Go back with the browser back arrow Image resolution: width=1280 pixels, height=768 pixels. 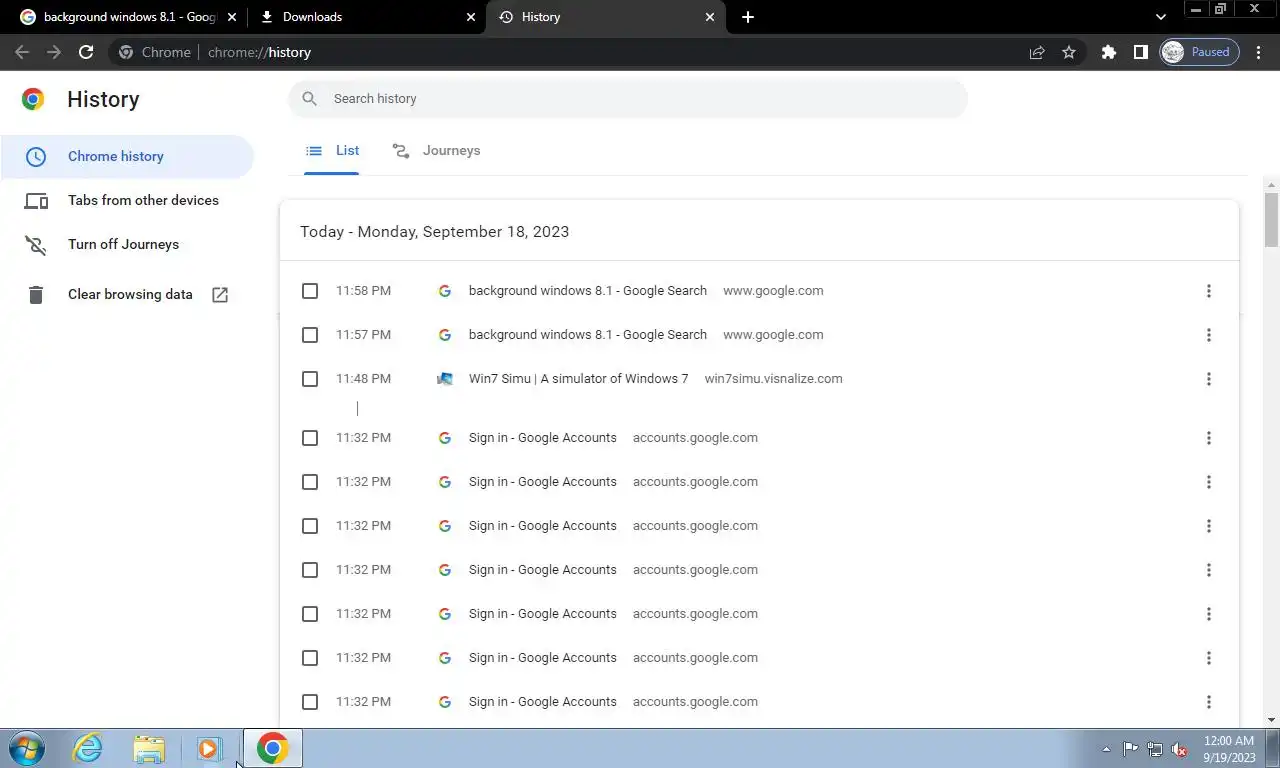coord(22,52)
